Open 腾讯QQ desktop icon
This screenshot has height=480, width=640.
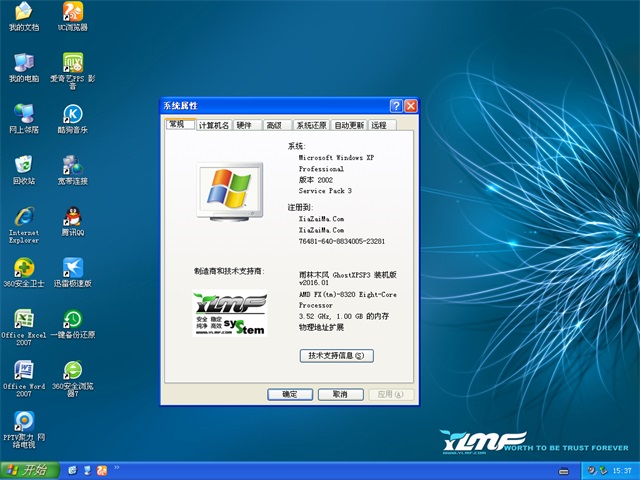72,218
